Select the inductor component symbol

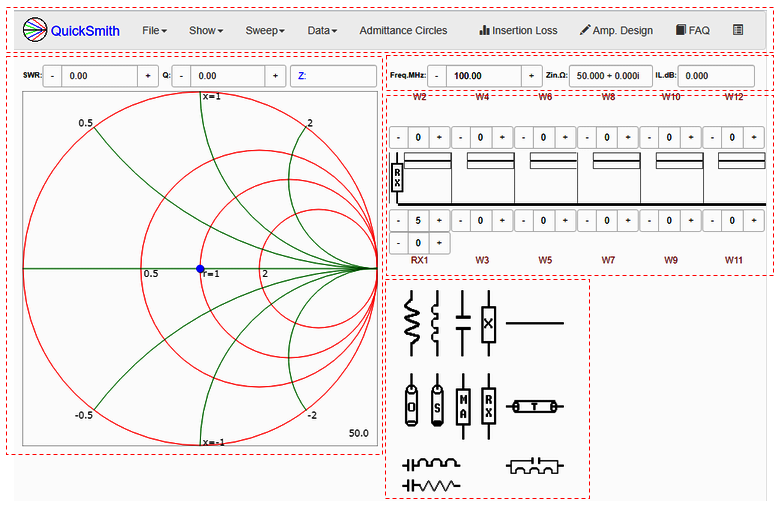click(x=436, y=323)
